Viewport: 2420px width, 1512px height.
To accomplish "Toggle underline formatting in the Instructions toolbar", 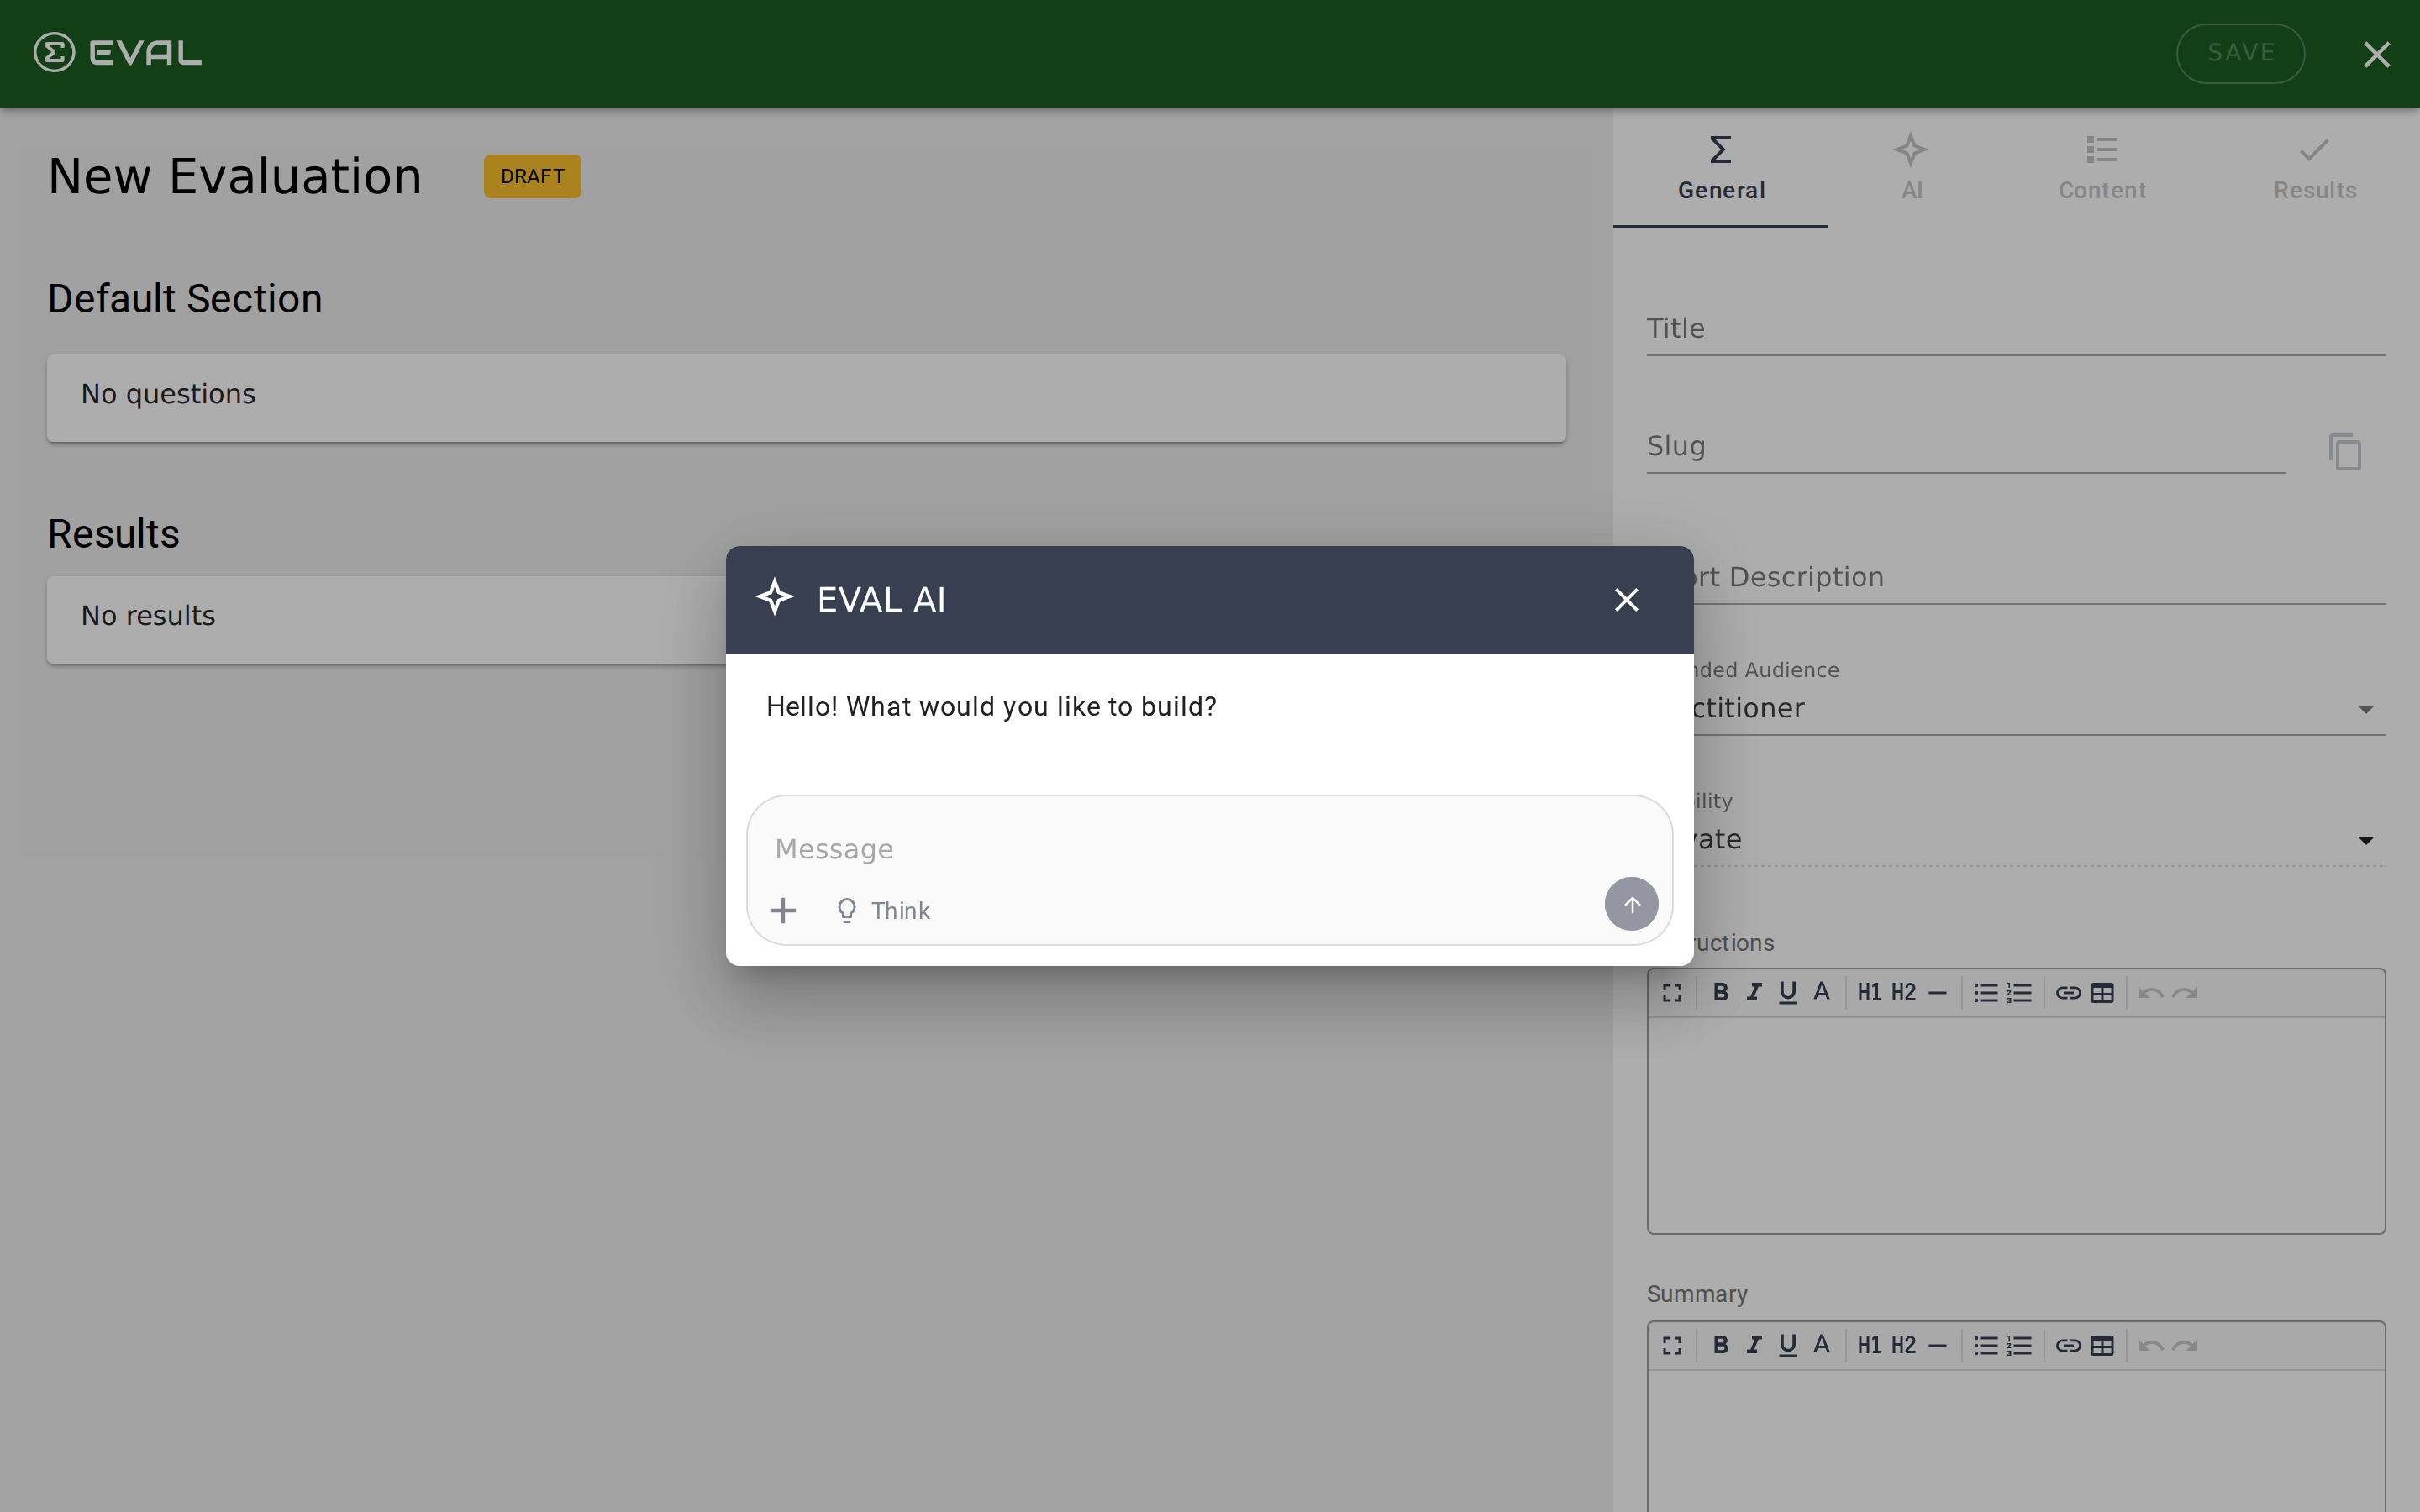I will tap(1788, 992).
